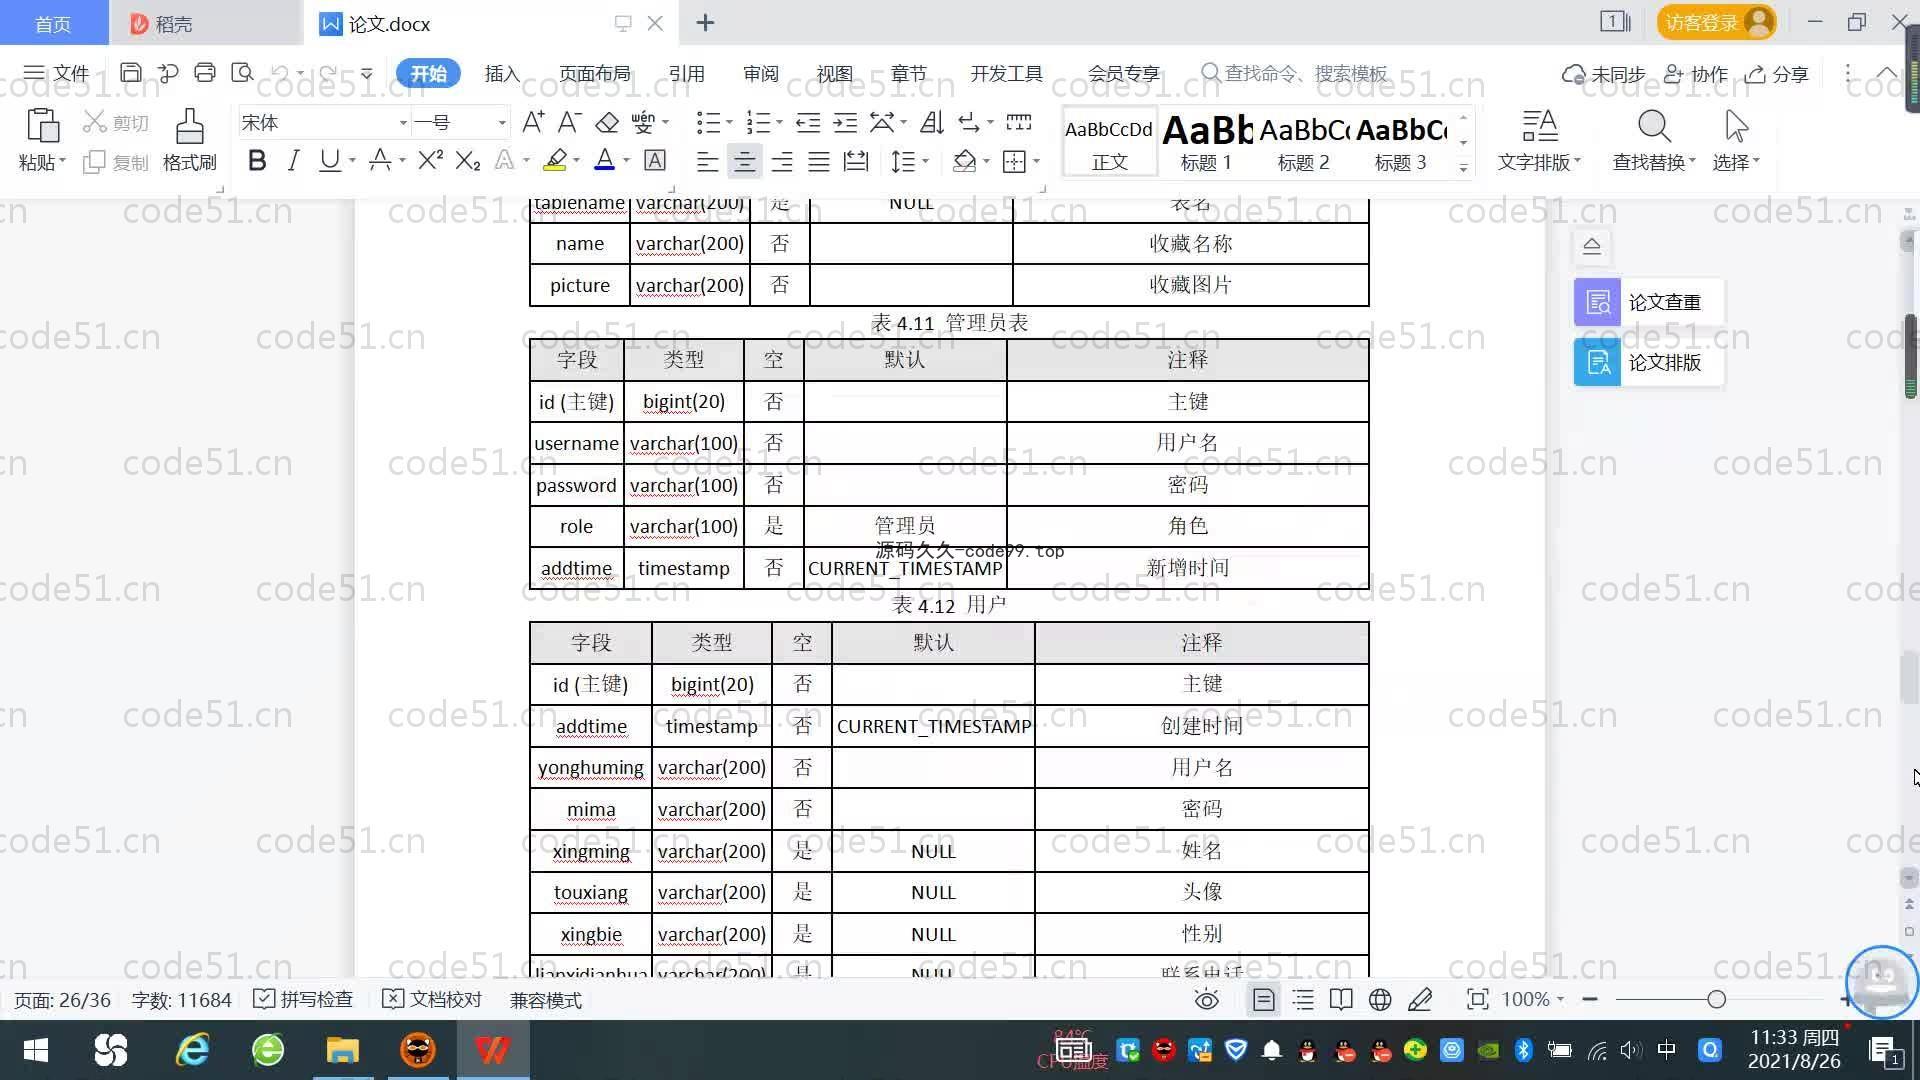The width and height of the screenshot is (1920, 1080).
Task: Open the 文件 menu
Action: (57, 73)
